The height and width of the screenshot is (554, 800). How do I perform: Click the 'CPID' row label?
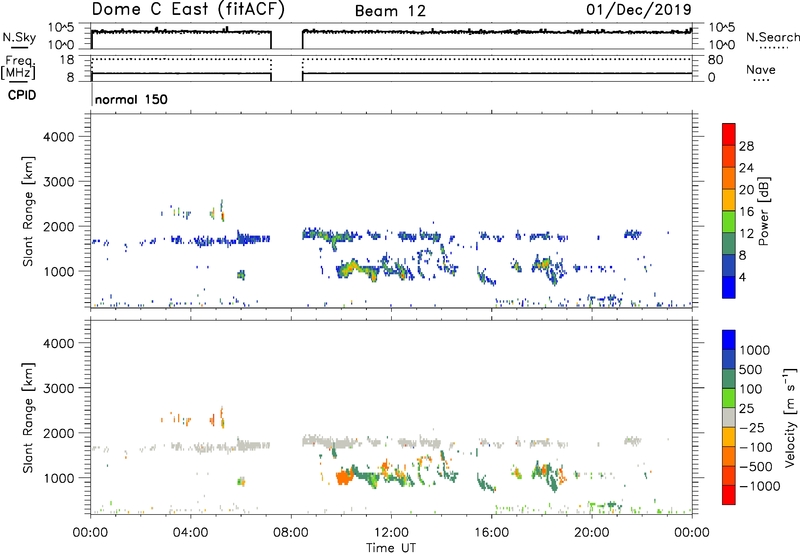pyautogui.click(x=22, y=95)
